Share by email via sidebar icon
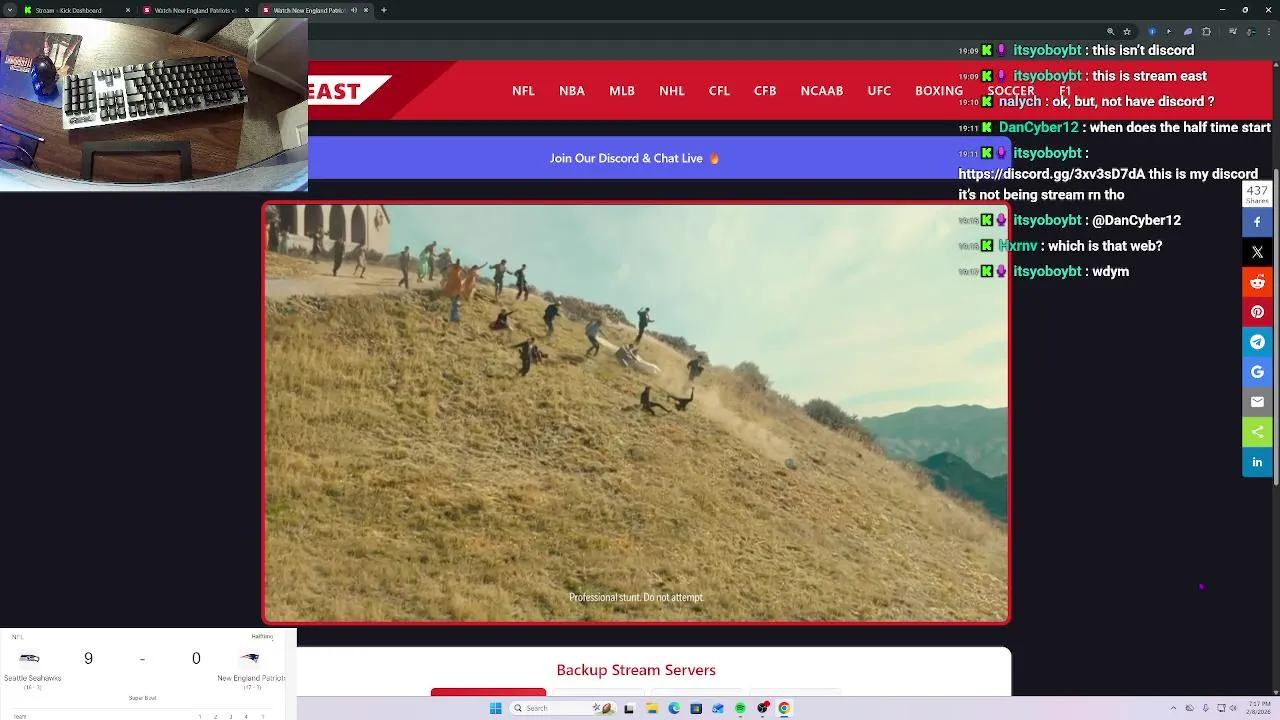1280x720 pixels. 1257,402
